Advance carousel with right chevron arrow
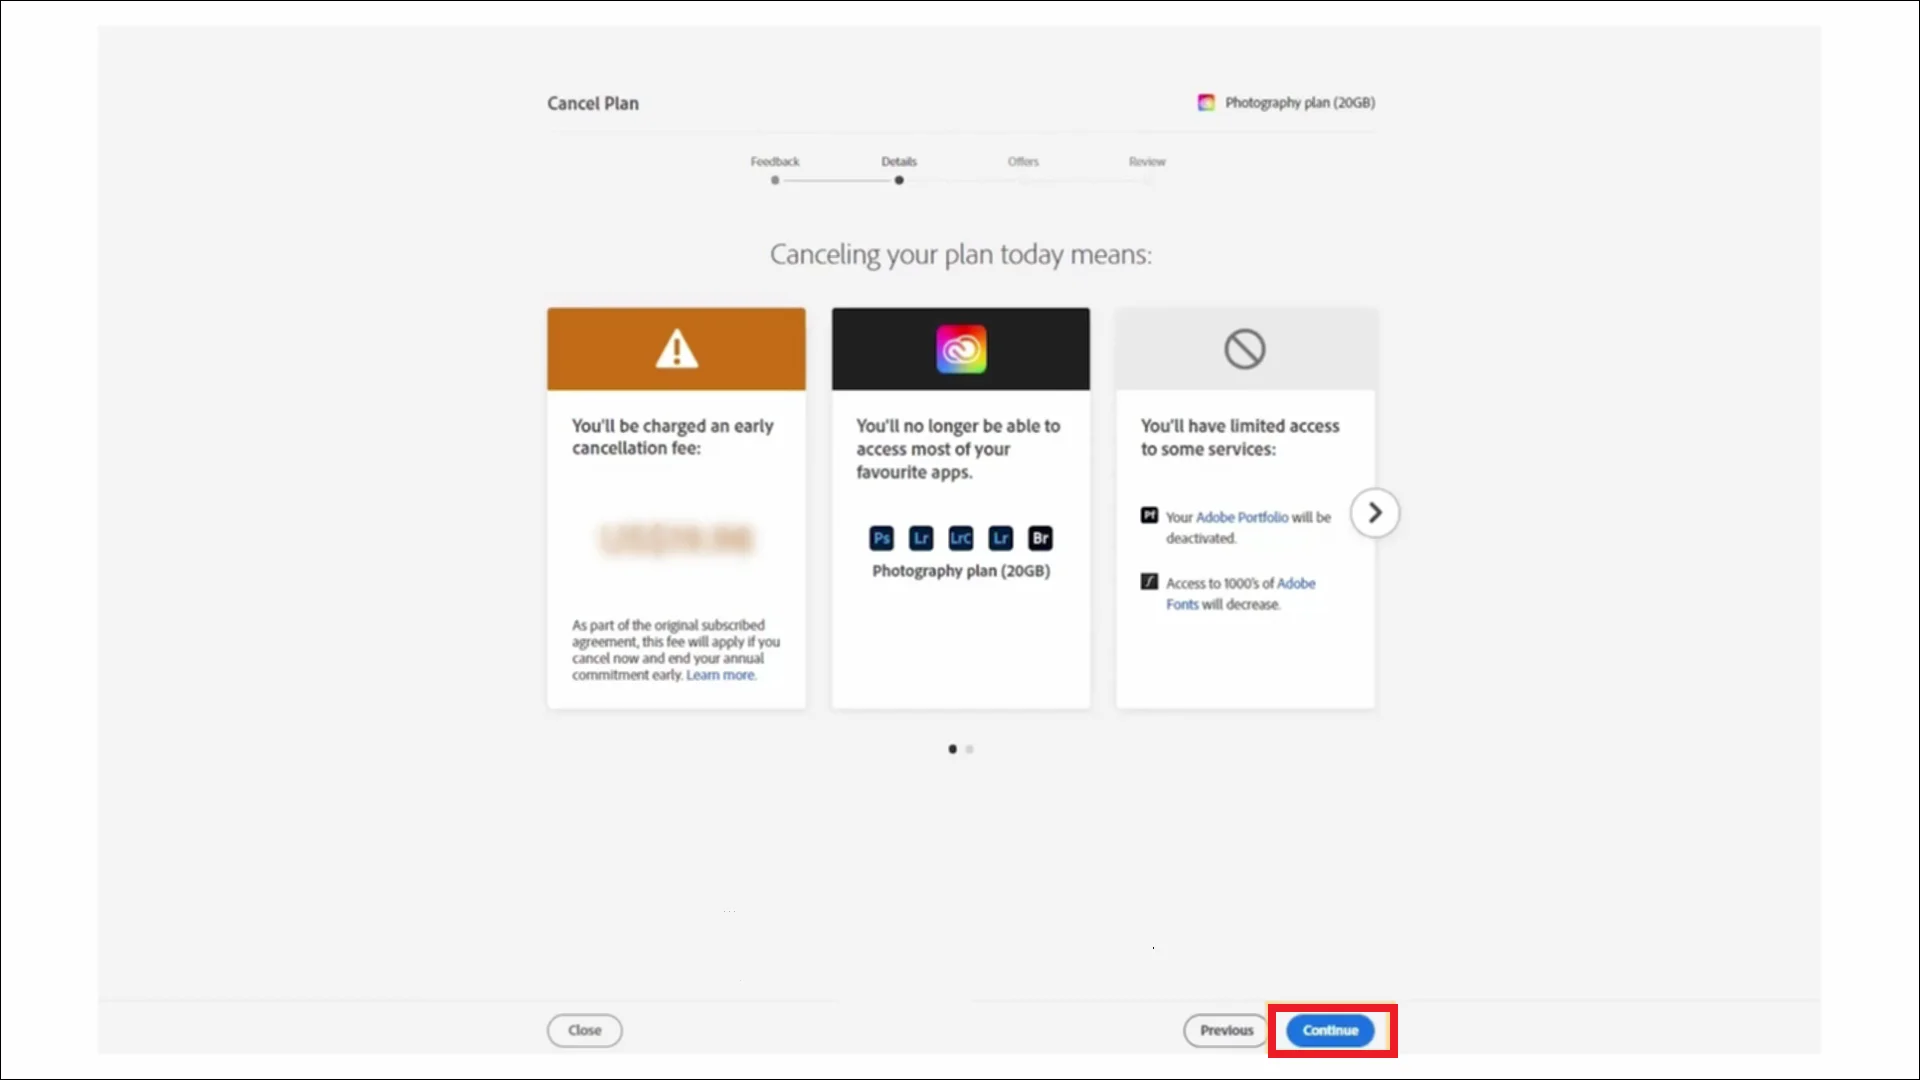The width and height of the screenshot is (1920, 1080). point(1375,513)
